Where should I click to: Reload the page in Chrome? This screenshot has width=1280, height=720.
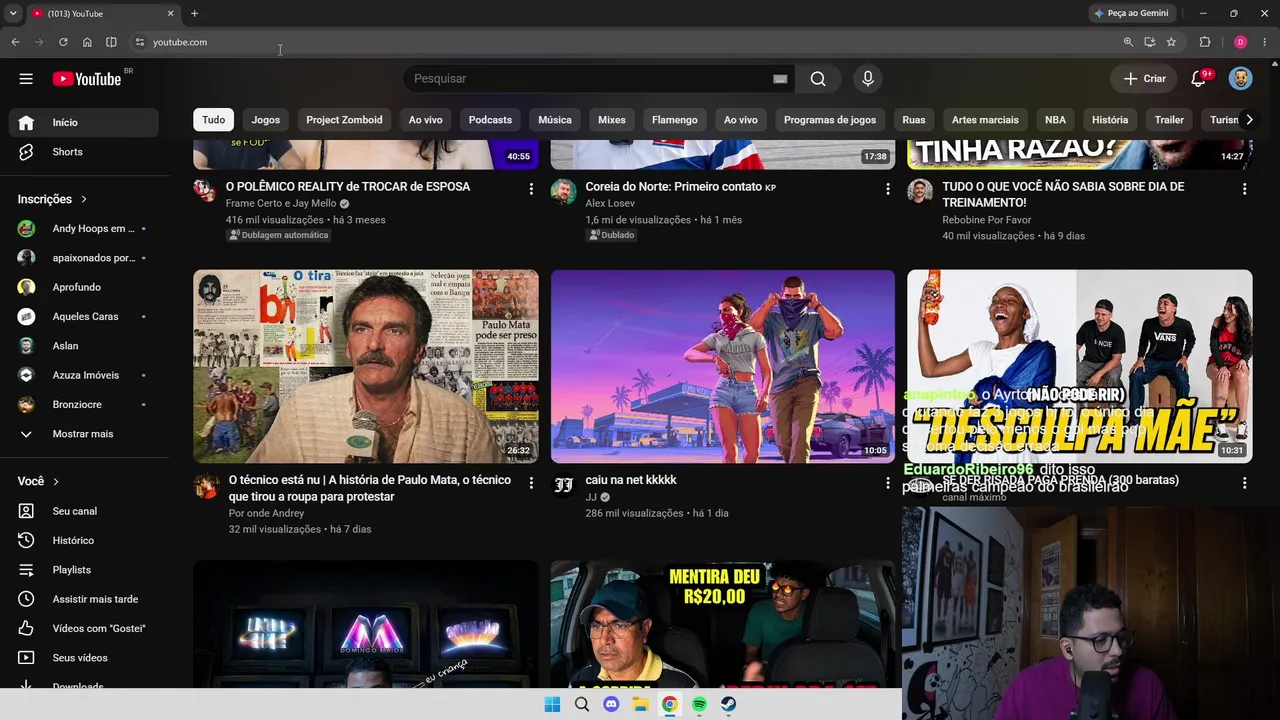(x=63, y=42)
